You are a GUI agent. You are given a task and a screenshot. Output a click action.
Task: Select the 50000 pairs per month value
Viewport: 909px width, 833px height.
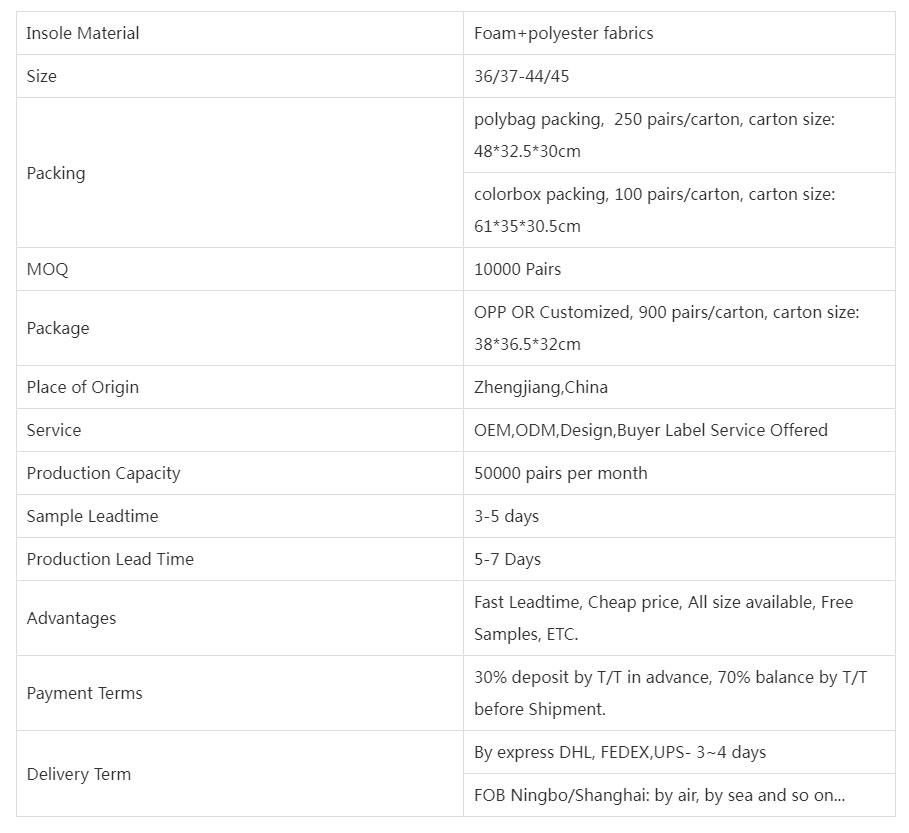pyautogui.click(x=560, y=473)
